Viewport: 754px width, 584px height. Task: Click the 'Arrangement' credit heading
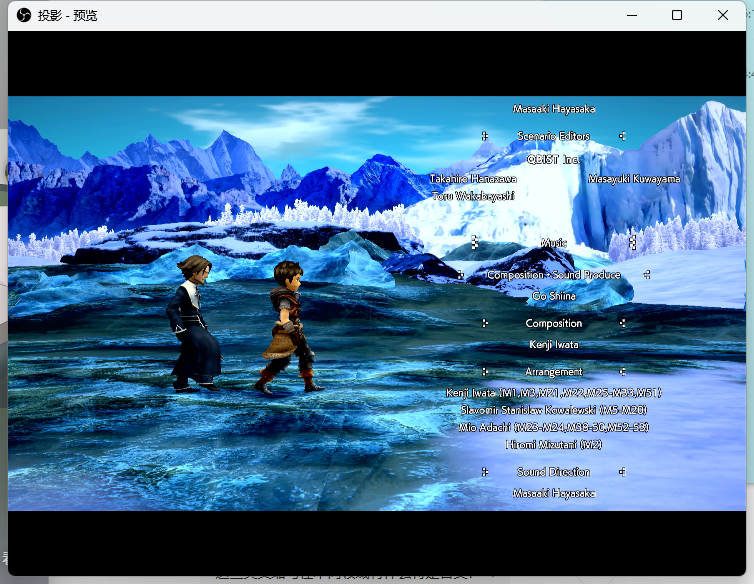(553, 372)
